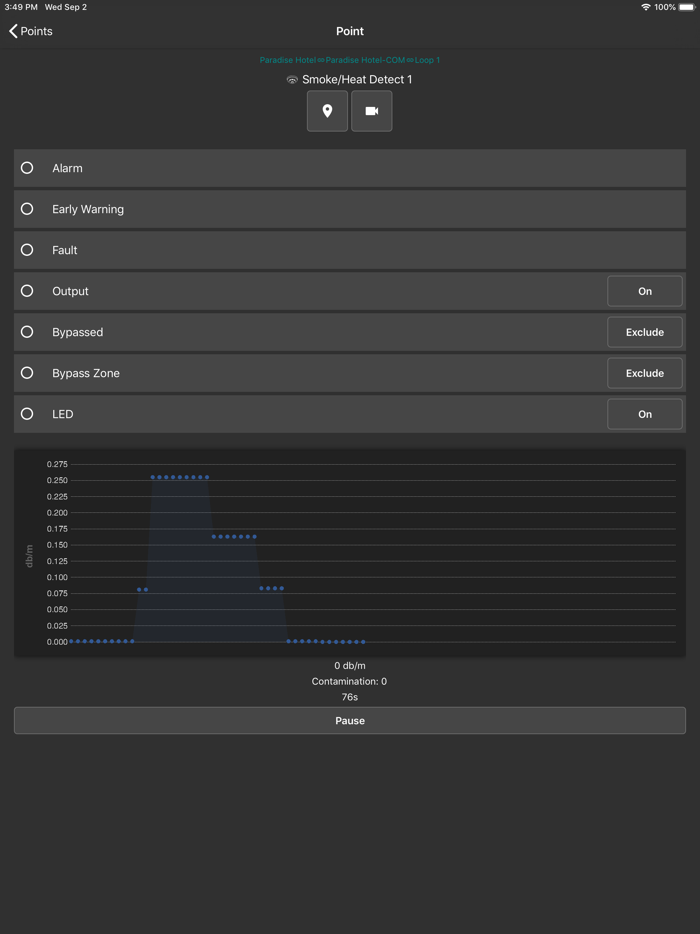The width and height of the screenshot is (700, 934).
Task: Click the 76s elapsed time text
Action: click(x=350, y=697)
